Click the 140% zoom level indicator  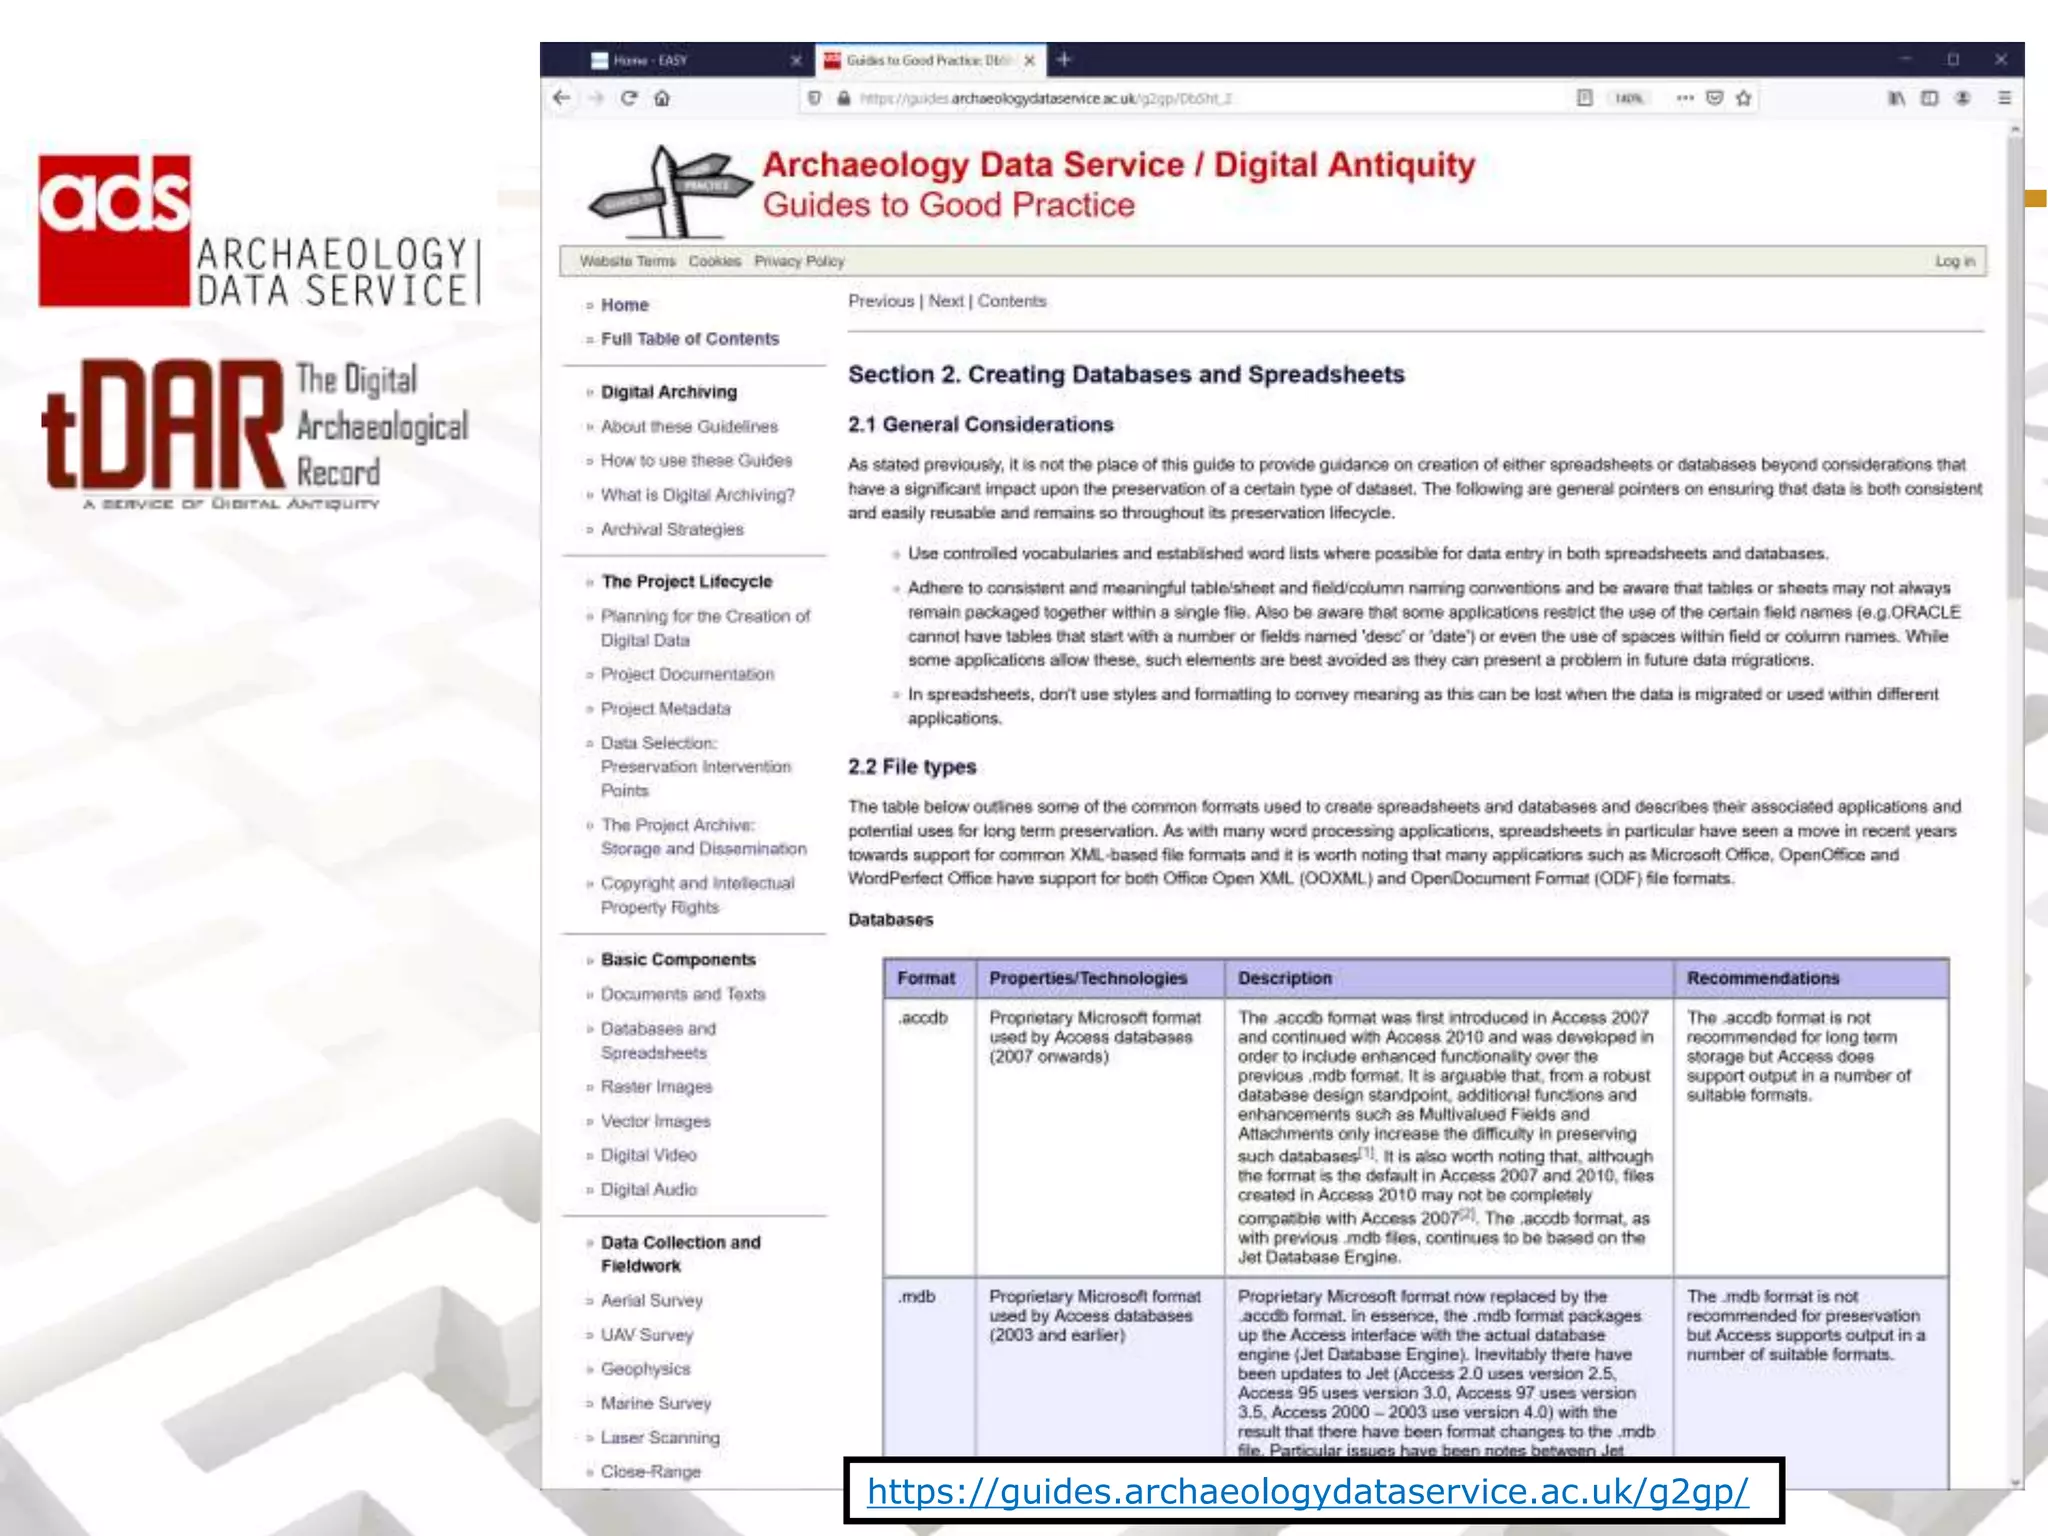coord(1628,98)
